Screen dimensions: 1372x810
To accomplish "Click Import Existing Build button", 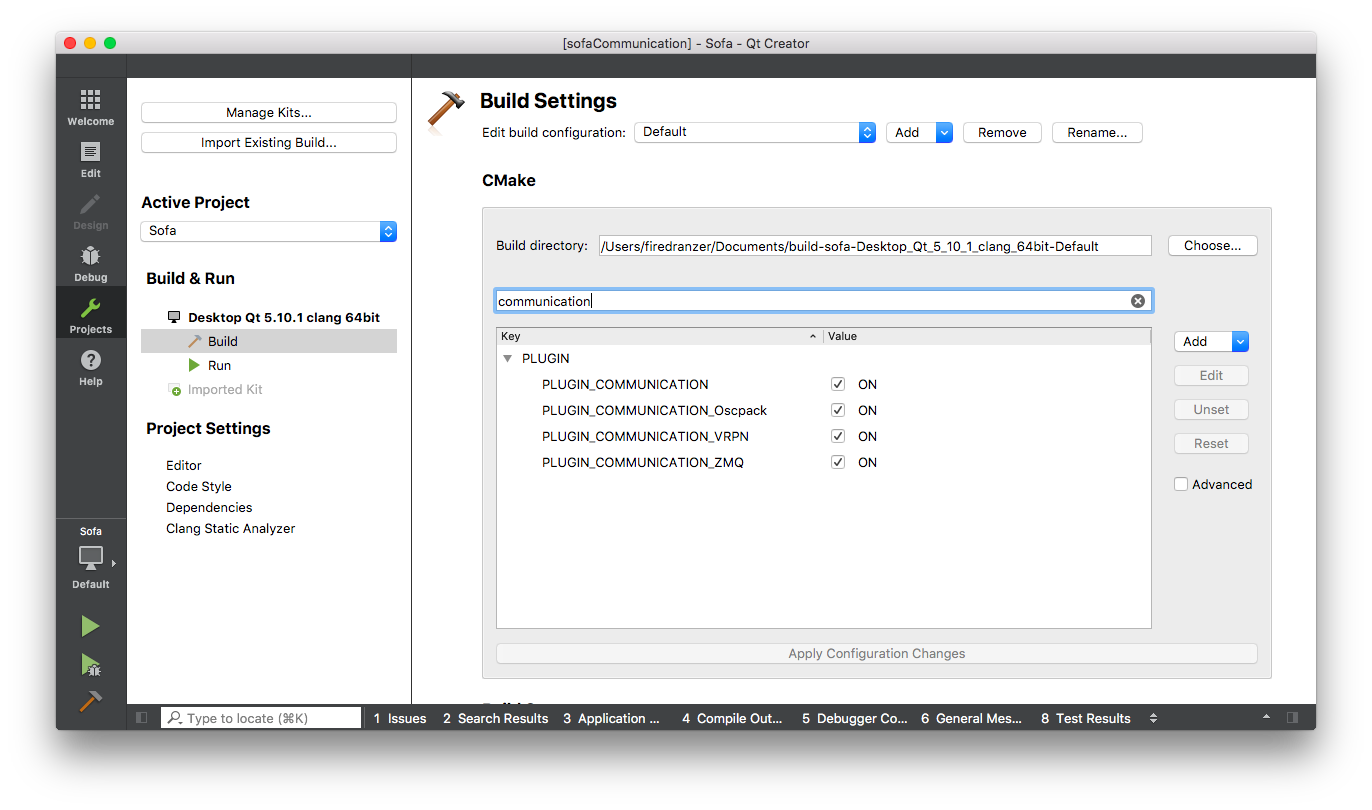I will click(269, 143).
